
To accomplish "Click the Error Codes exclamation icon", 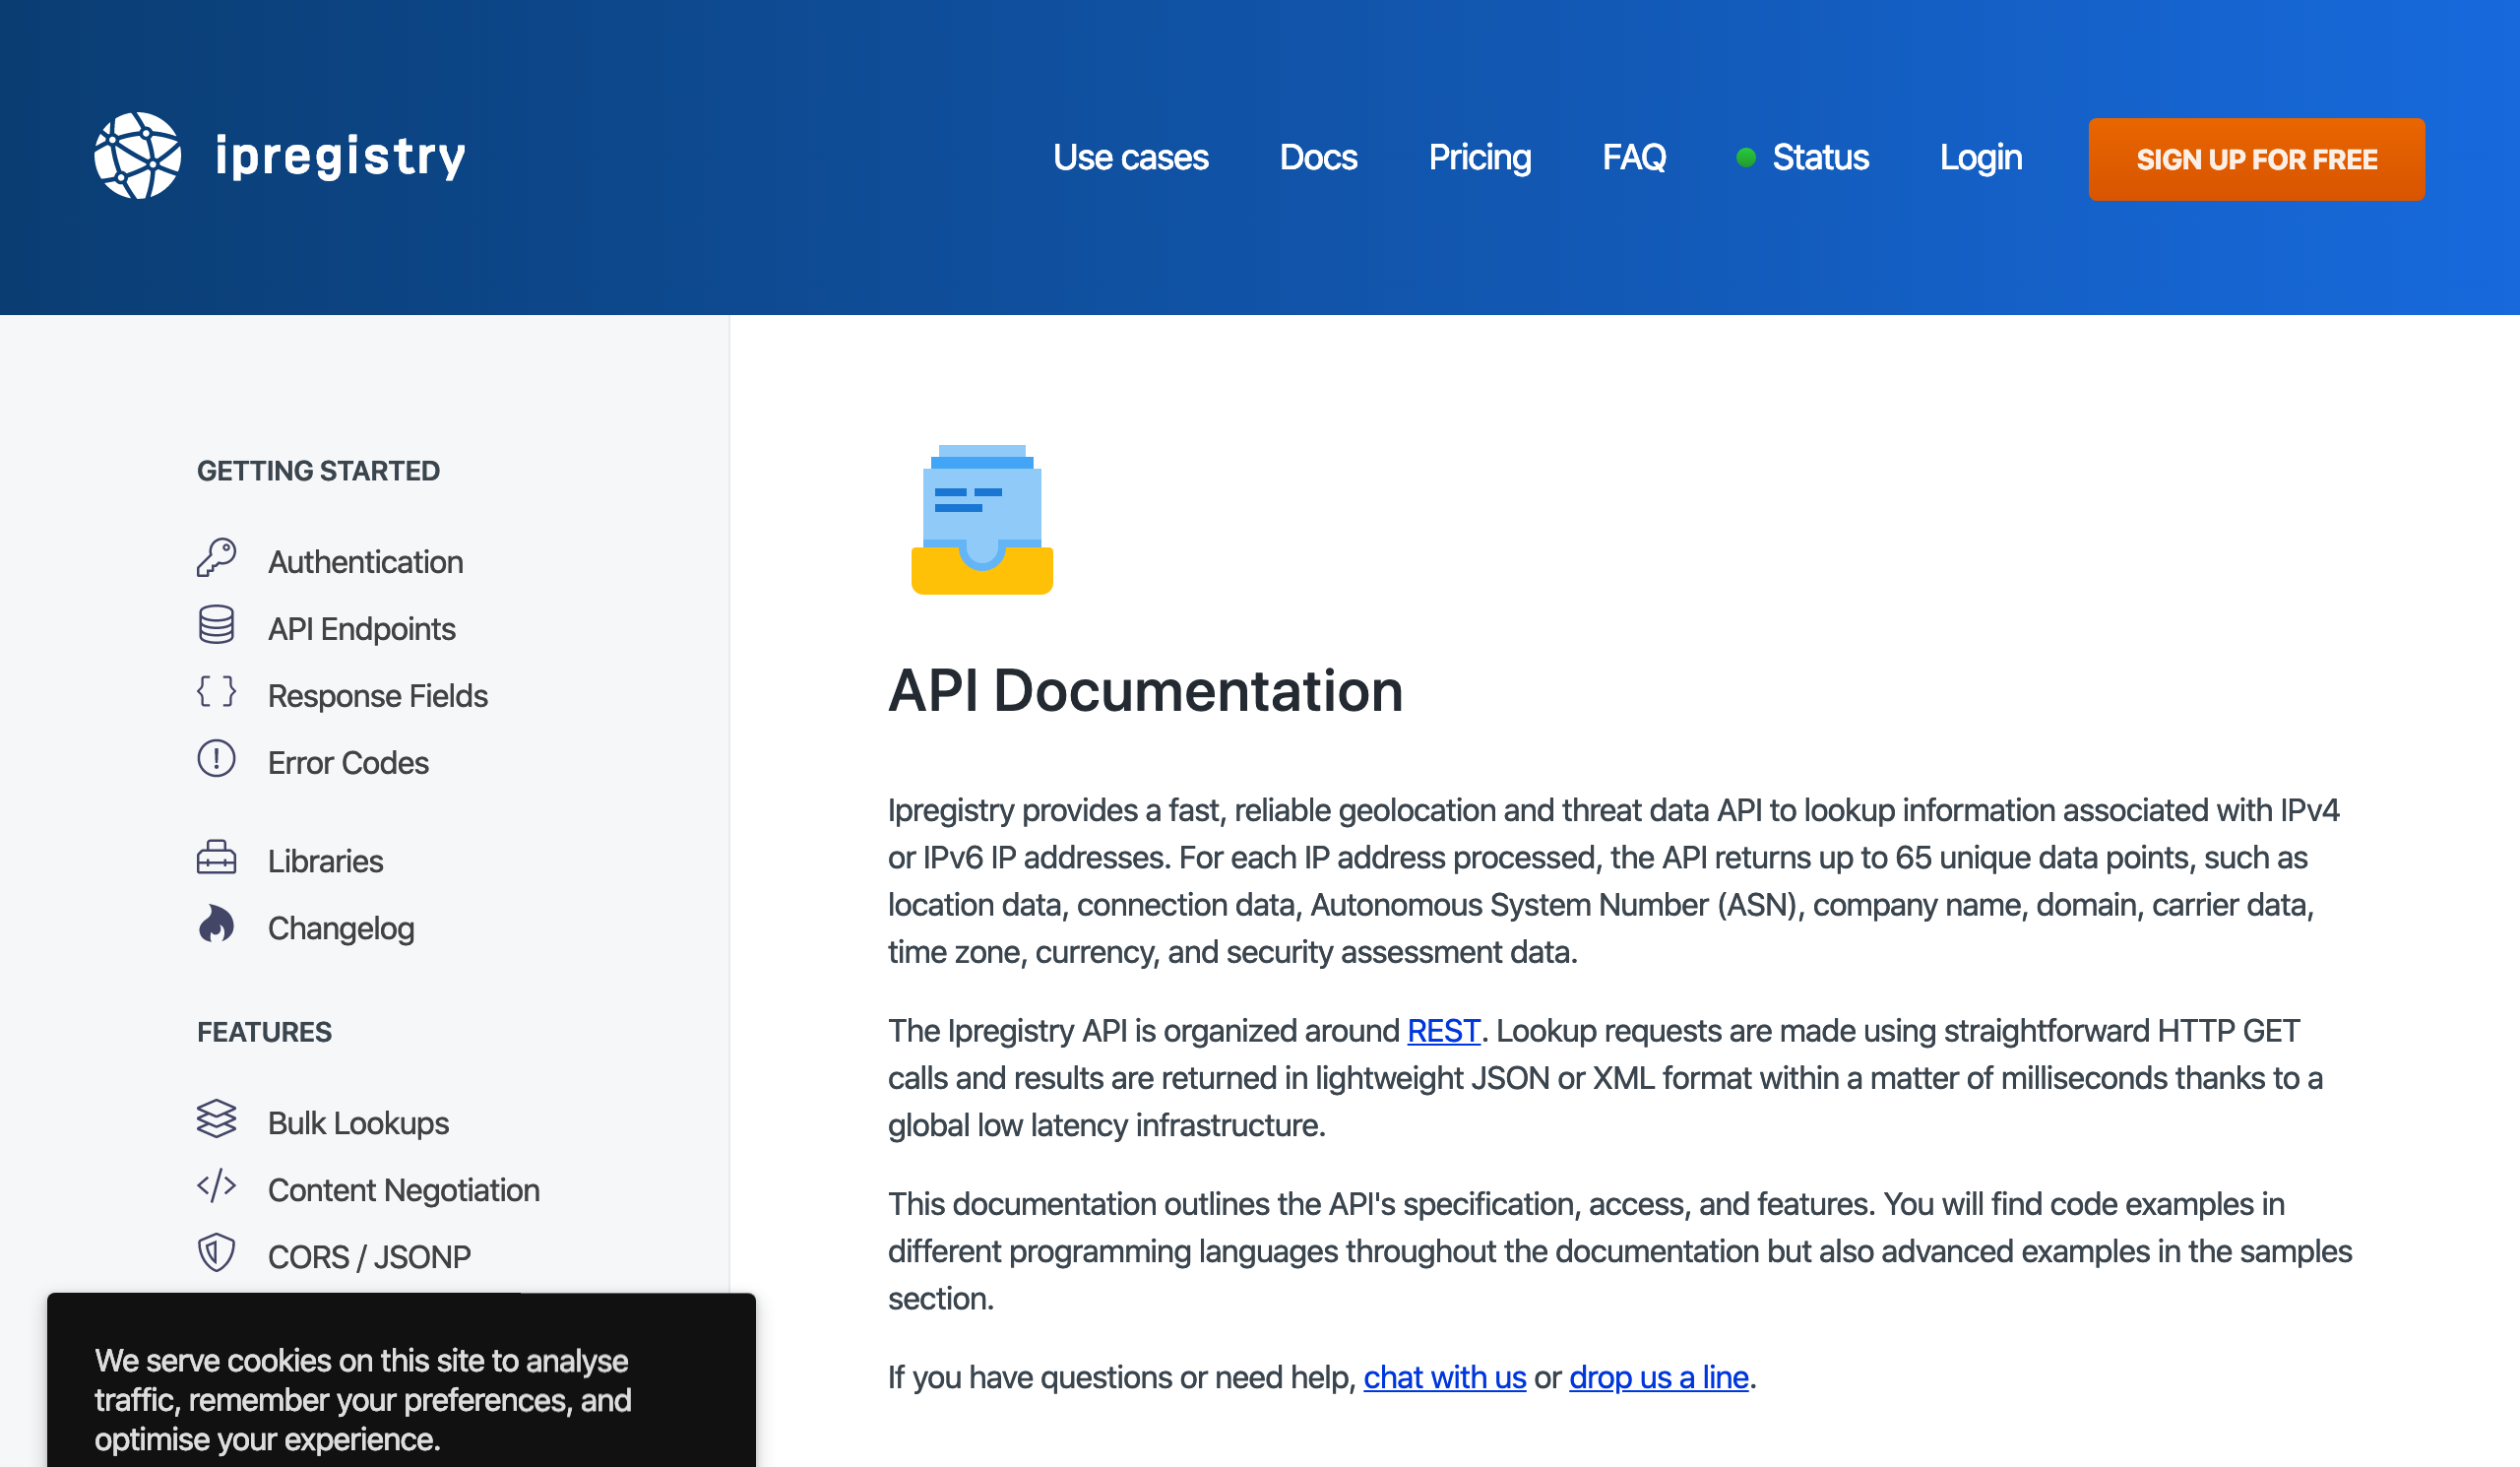I will click(x=216, y=759).
